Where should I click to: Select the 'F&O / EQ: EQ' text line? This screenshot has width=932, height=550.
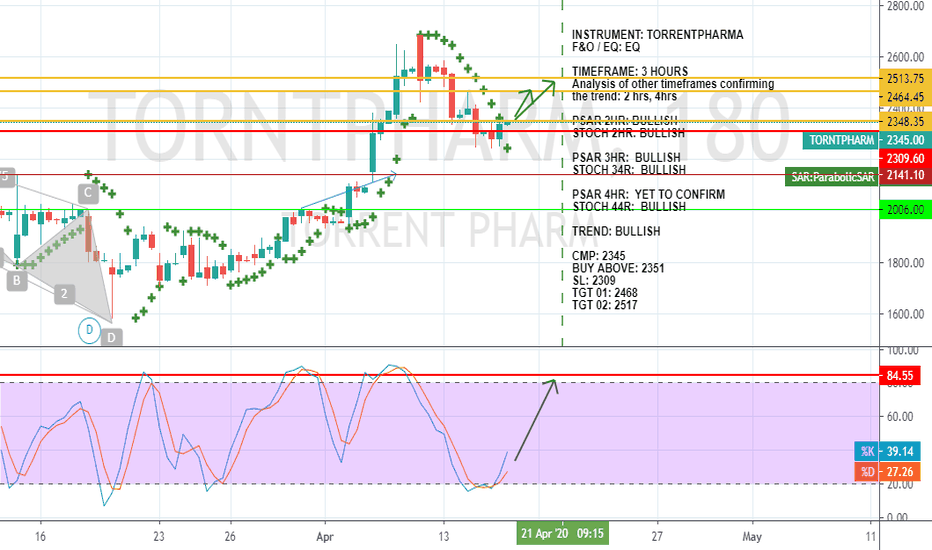coord(606,47)
